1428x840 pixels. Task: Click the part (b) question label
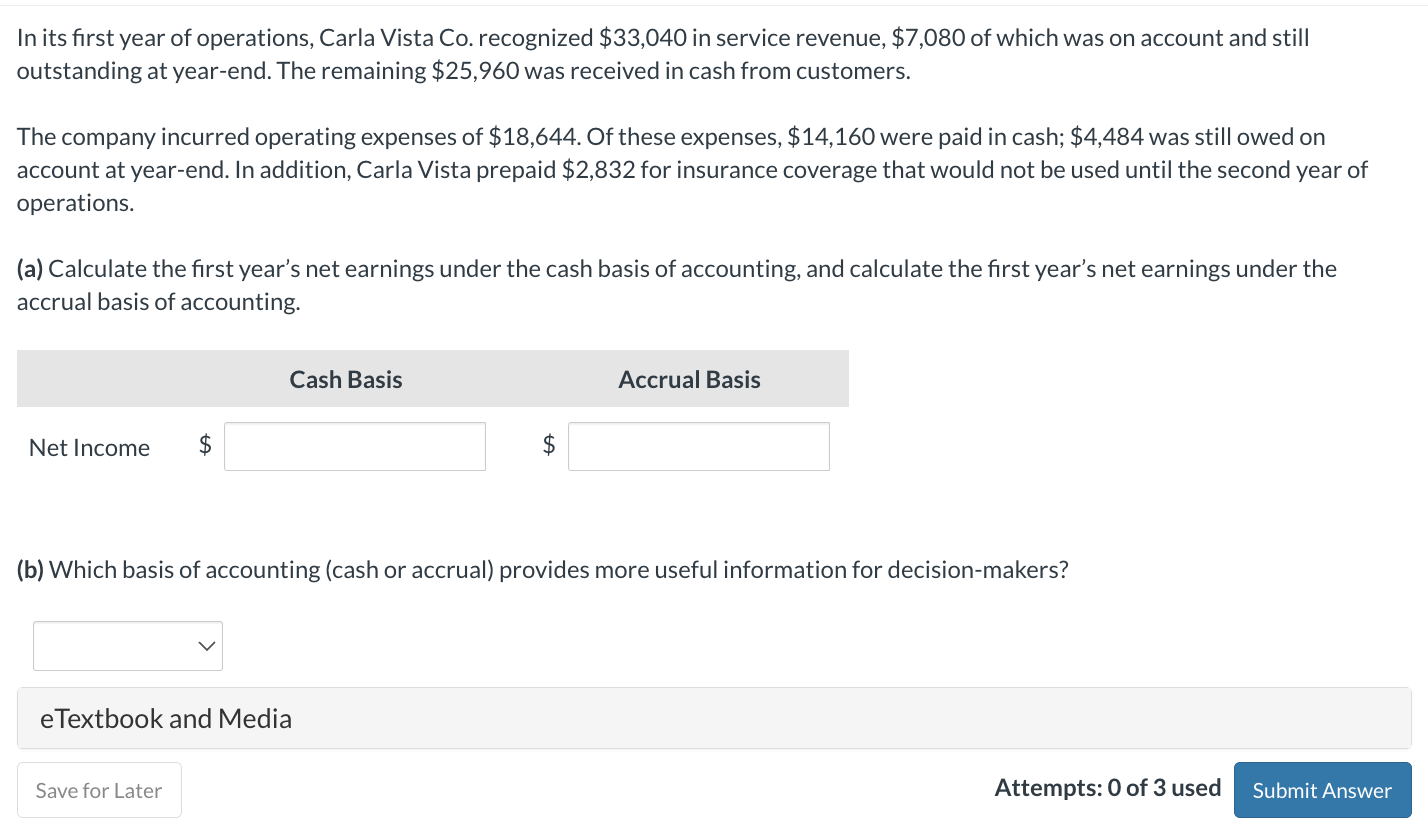coord(31,570)
